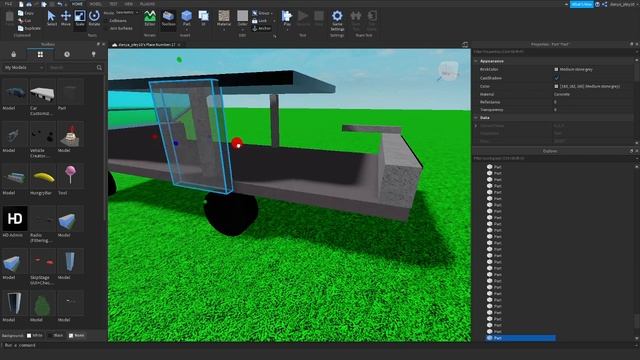This screenshot has width=640, height=360.
Task: Click Duplicate in Clipboard group
Action: pos(29,28)
